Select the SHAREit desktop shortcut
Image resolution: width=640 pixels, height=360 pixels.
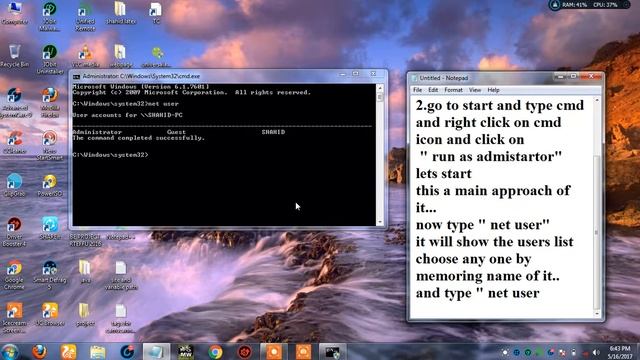point(50,228)
